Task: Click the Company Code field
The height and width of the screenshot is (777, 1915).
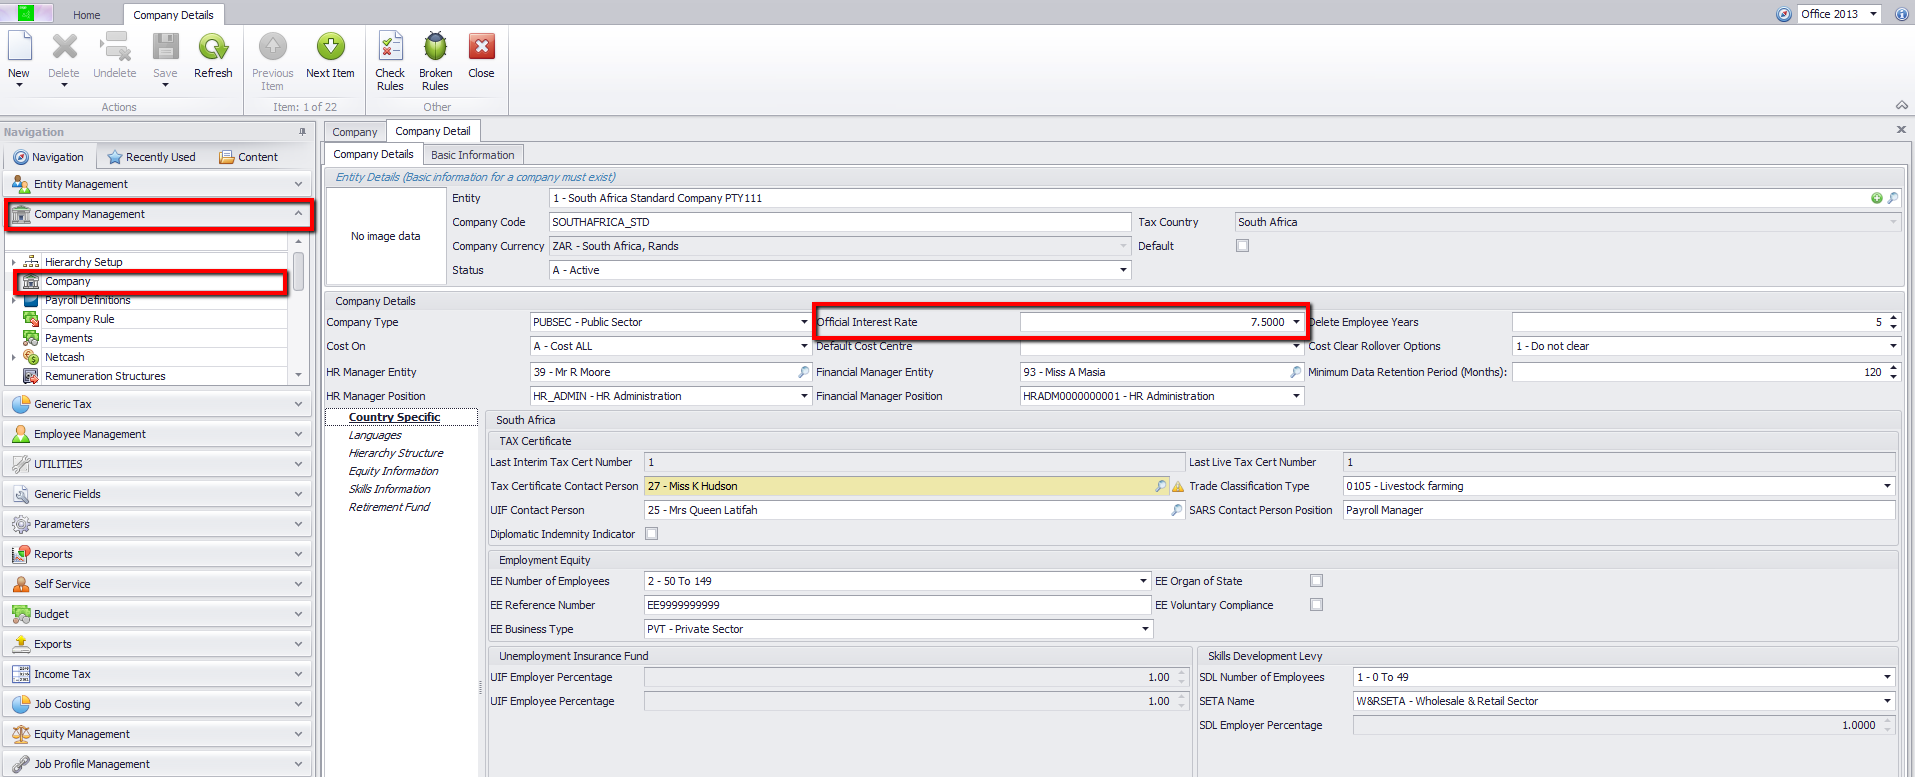Action: tap(840, 222)
